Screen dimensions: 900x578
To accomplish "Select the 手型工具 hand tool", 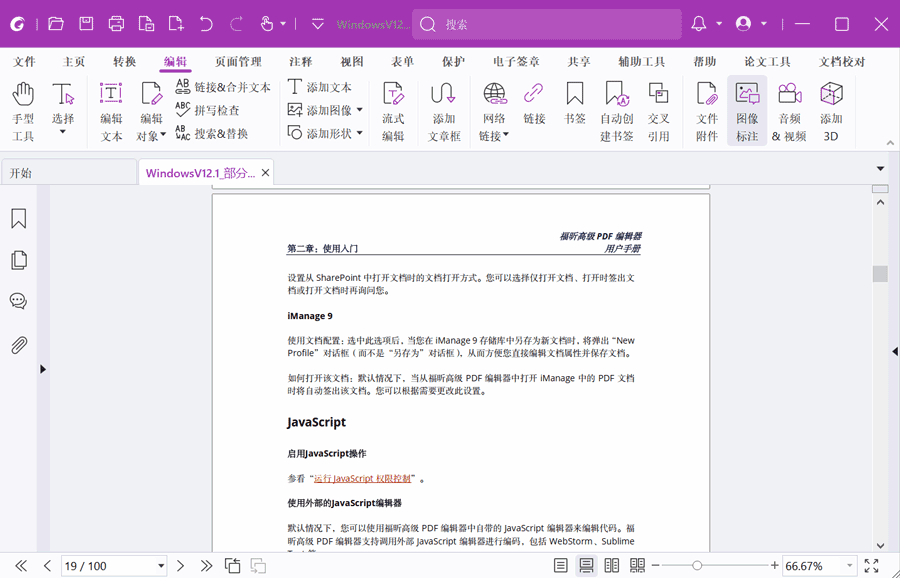I will (23, 111).
